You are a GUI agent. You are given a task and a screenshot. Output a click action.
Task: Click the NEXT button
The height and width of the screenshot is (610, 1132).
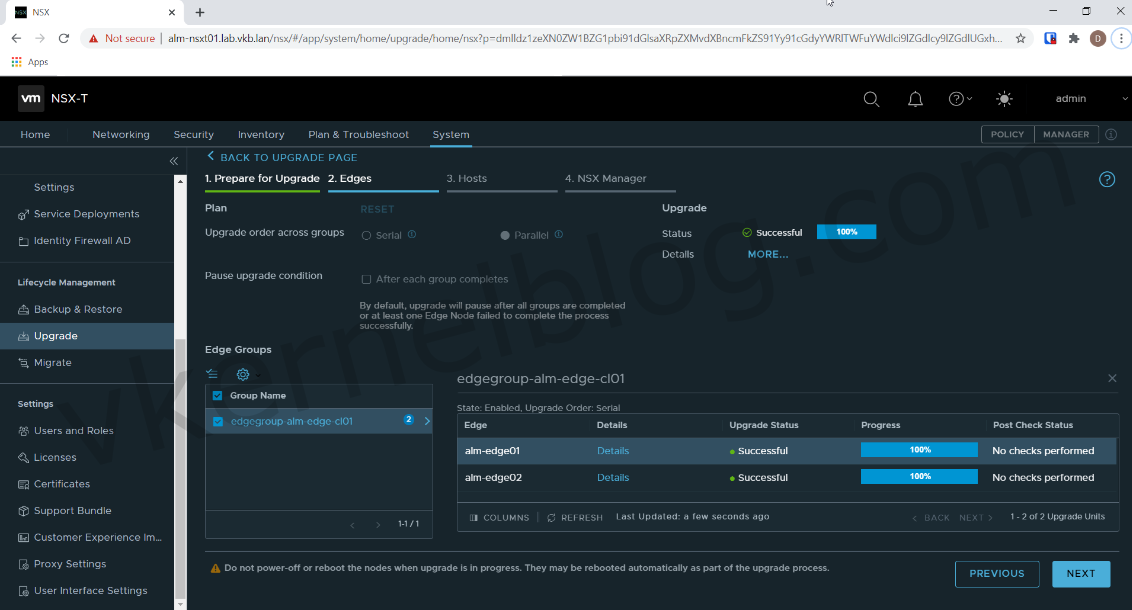click(1080, 574)
